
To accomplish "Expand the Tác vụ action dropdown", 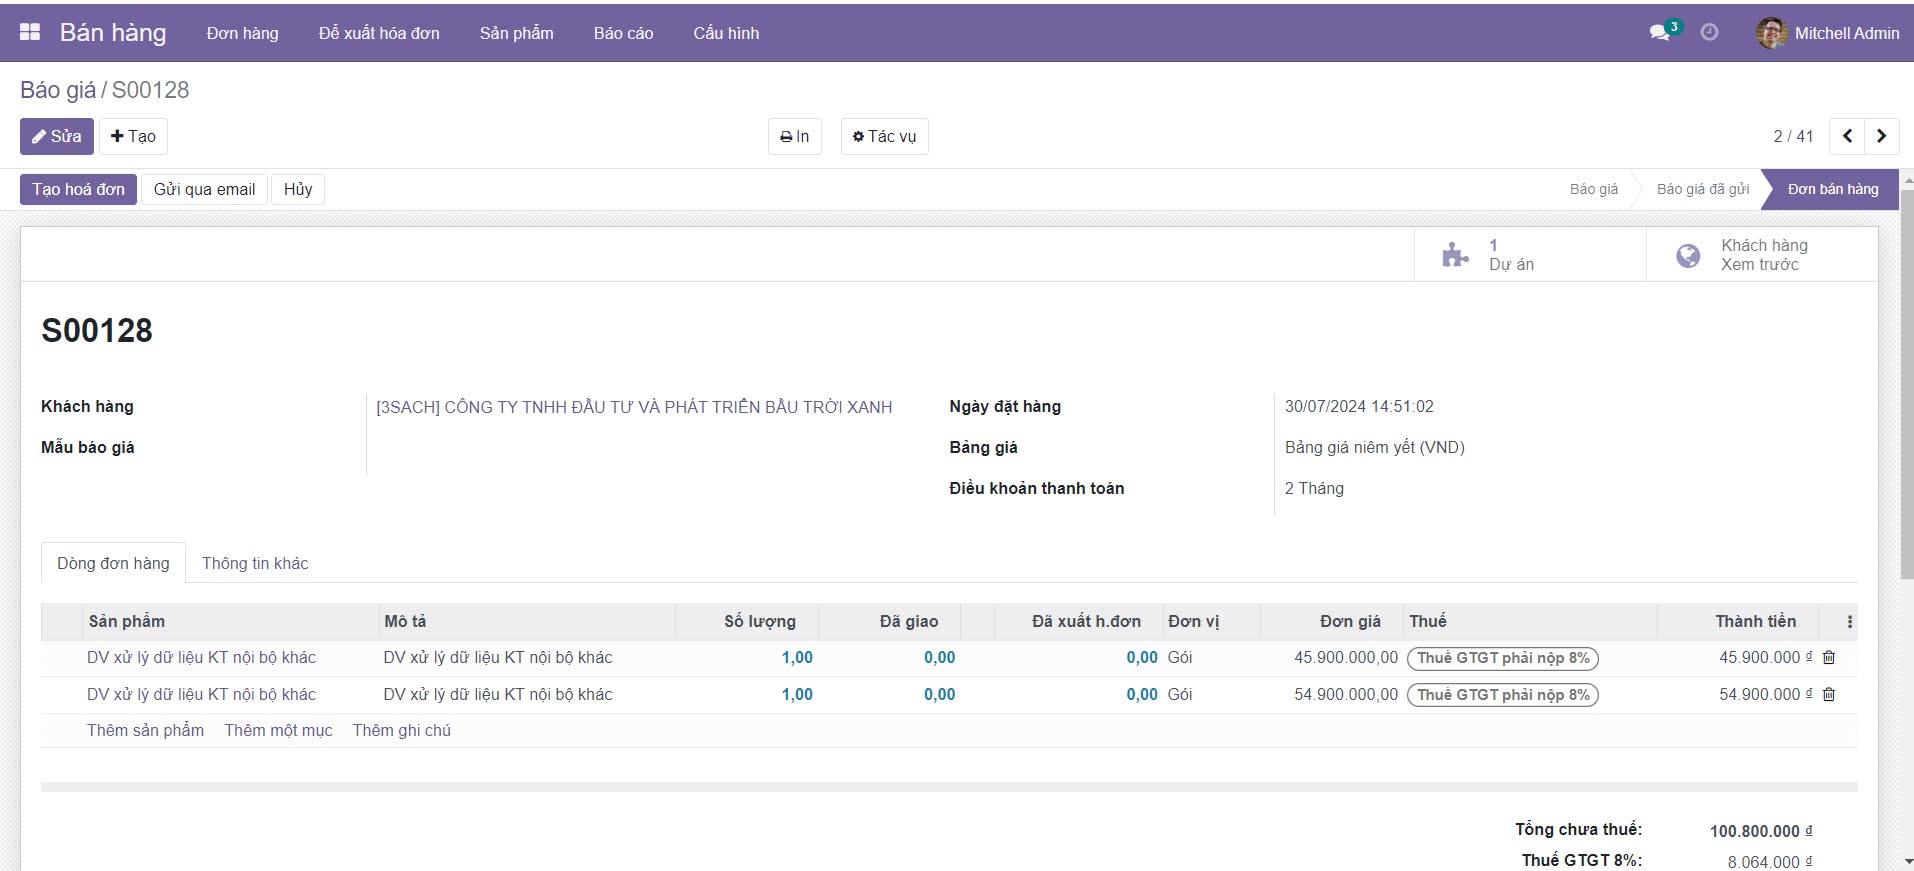I will [884, 136].
